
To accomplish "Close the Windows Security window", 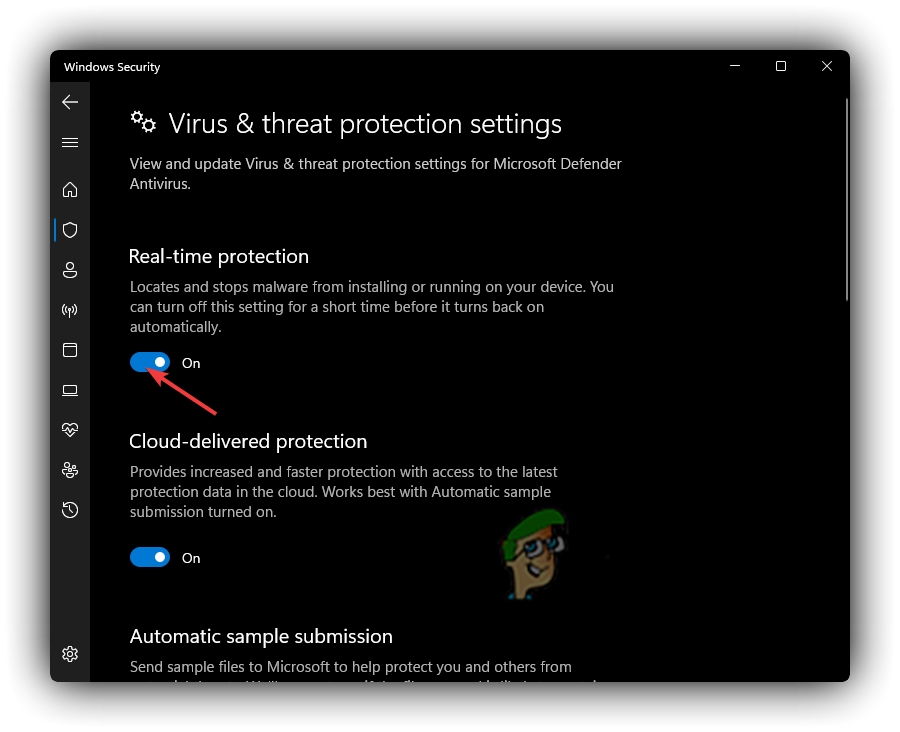I will (x=827, y=67).
